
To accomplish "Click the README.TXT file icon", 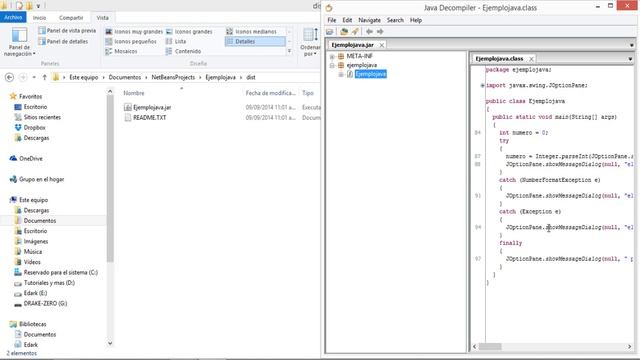I will [x=128, y=118].
